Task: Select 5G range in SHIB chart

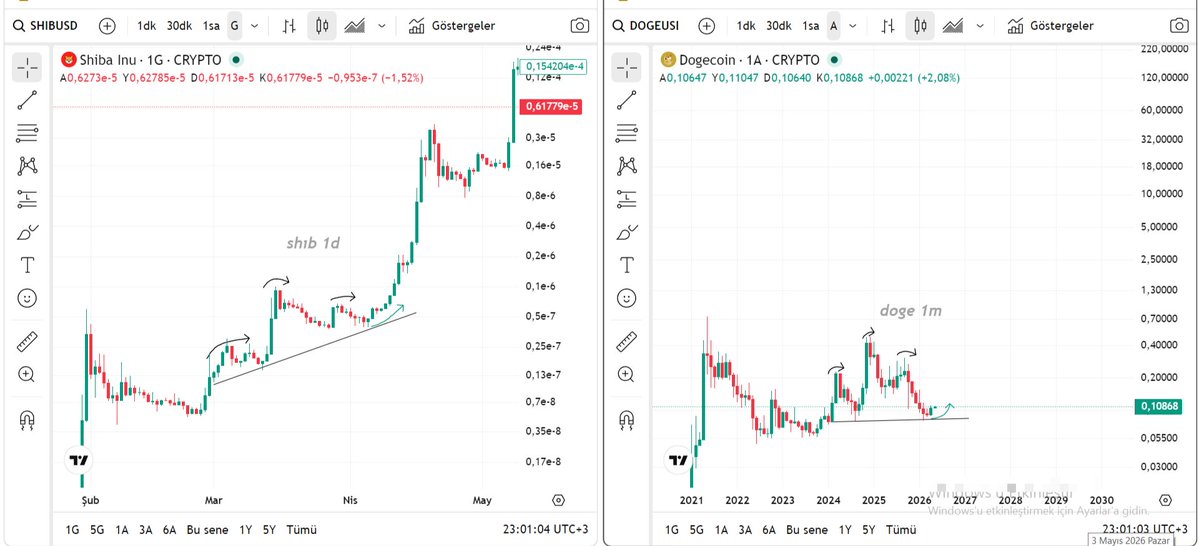Action: (97, 529)
